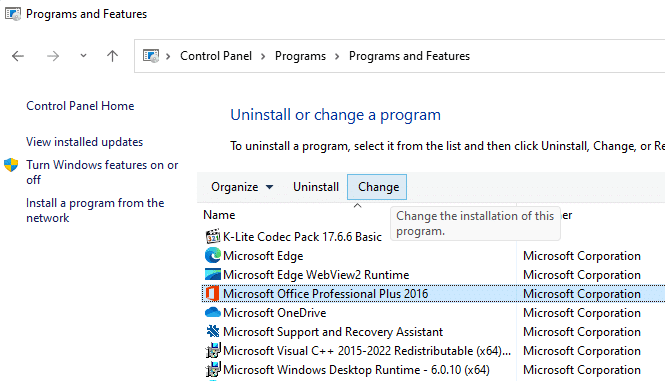Click the K-Lite Codec Pack icon
Image resolution: width=665 pixels, height=381 pixels.
point(212,236)
